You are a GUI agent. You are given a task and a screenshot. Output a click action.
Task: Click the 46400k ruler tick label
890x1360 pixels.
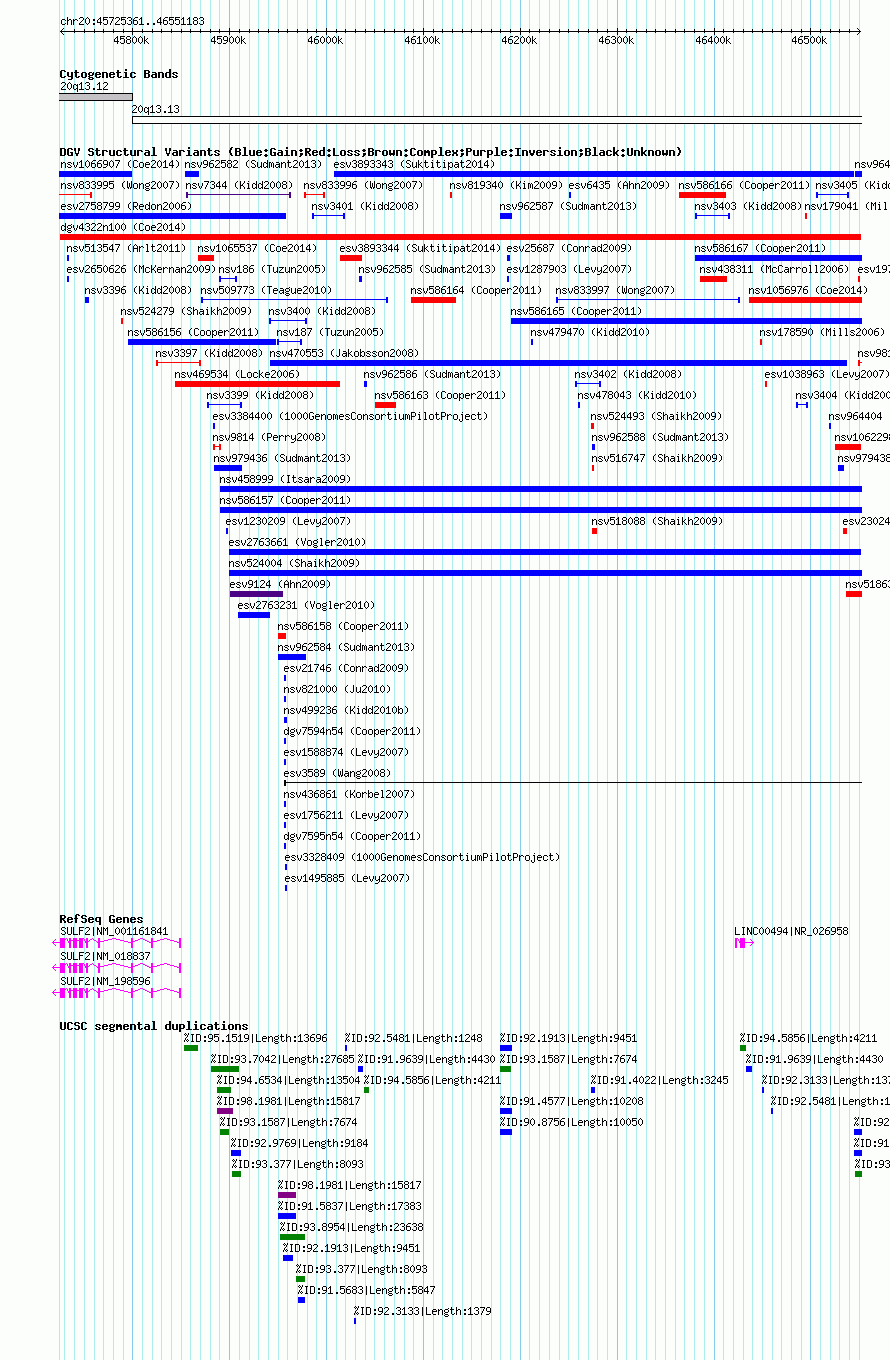[x=712, y=40]
